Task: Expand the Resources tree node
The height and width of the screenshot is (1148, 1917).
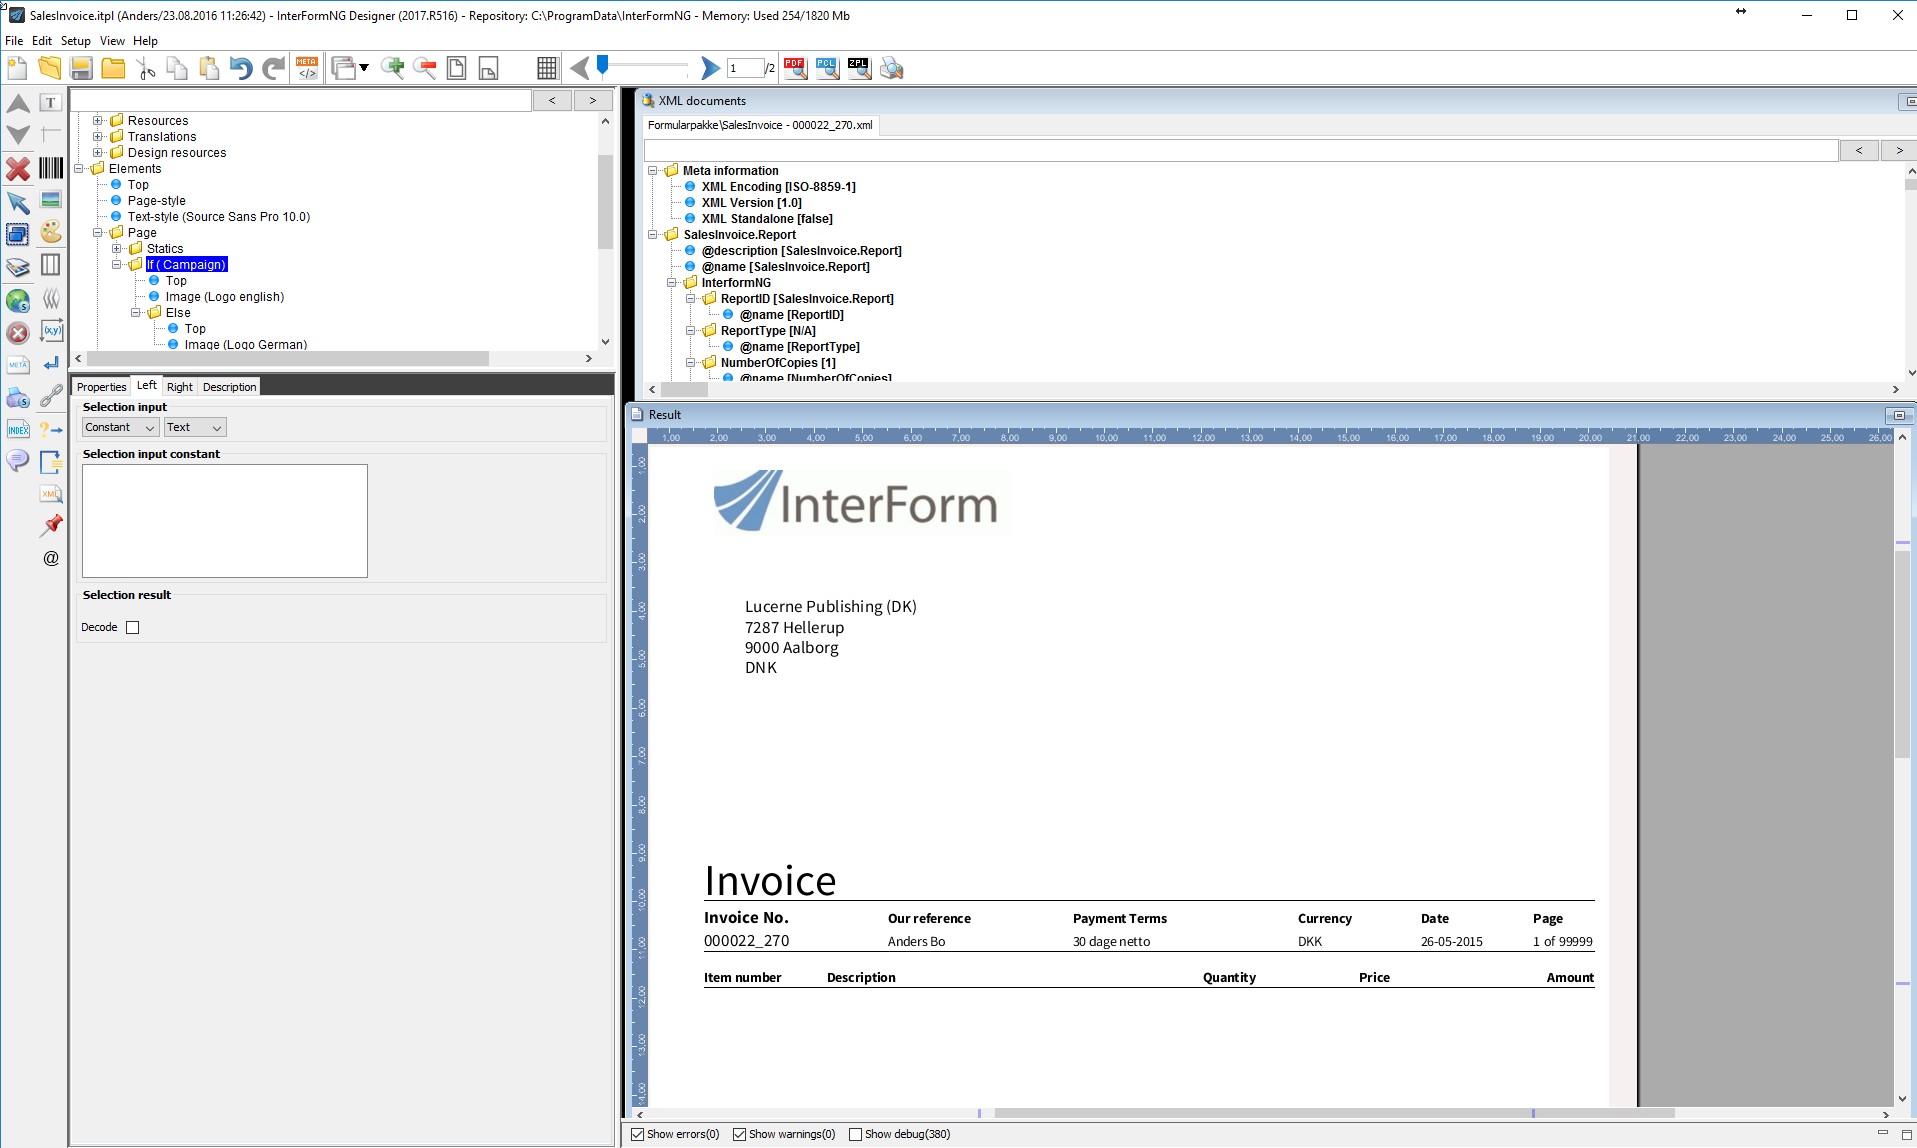Action: [x=98, y=121]
